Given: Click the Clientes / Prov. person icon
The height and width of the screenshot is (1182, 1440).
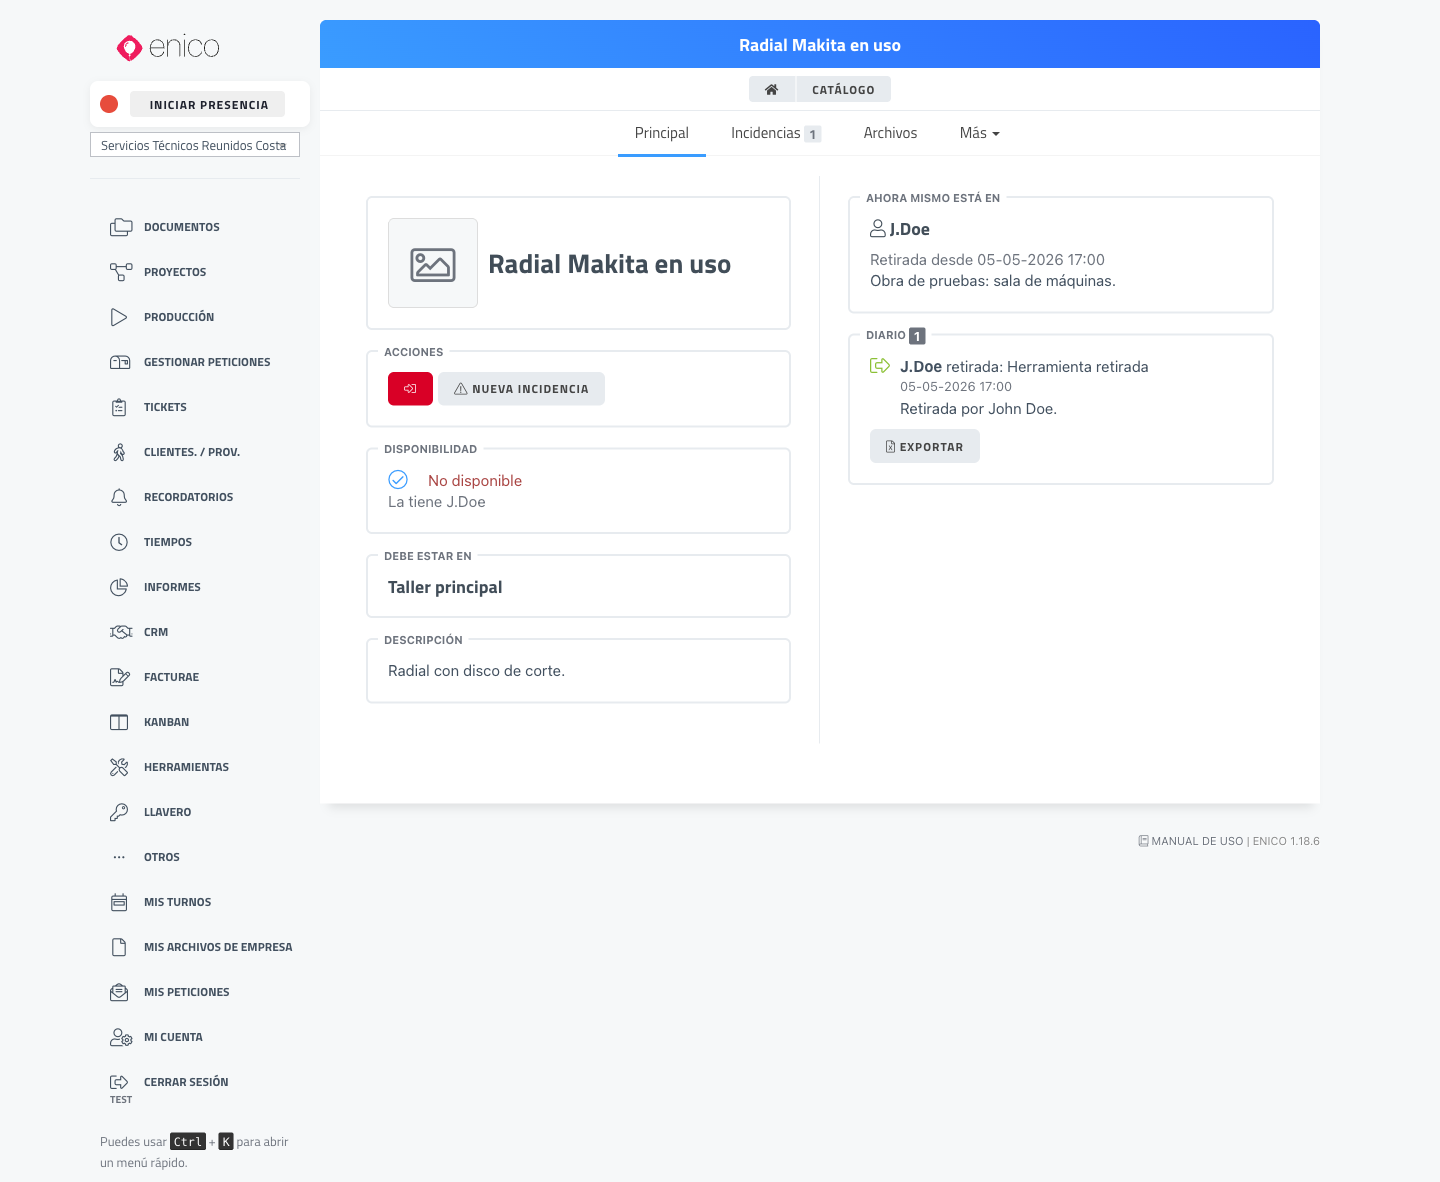Looking at the screenshot, I should point(119,452).
